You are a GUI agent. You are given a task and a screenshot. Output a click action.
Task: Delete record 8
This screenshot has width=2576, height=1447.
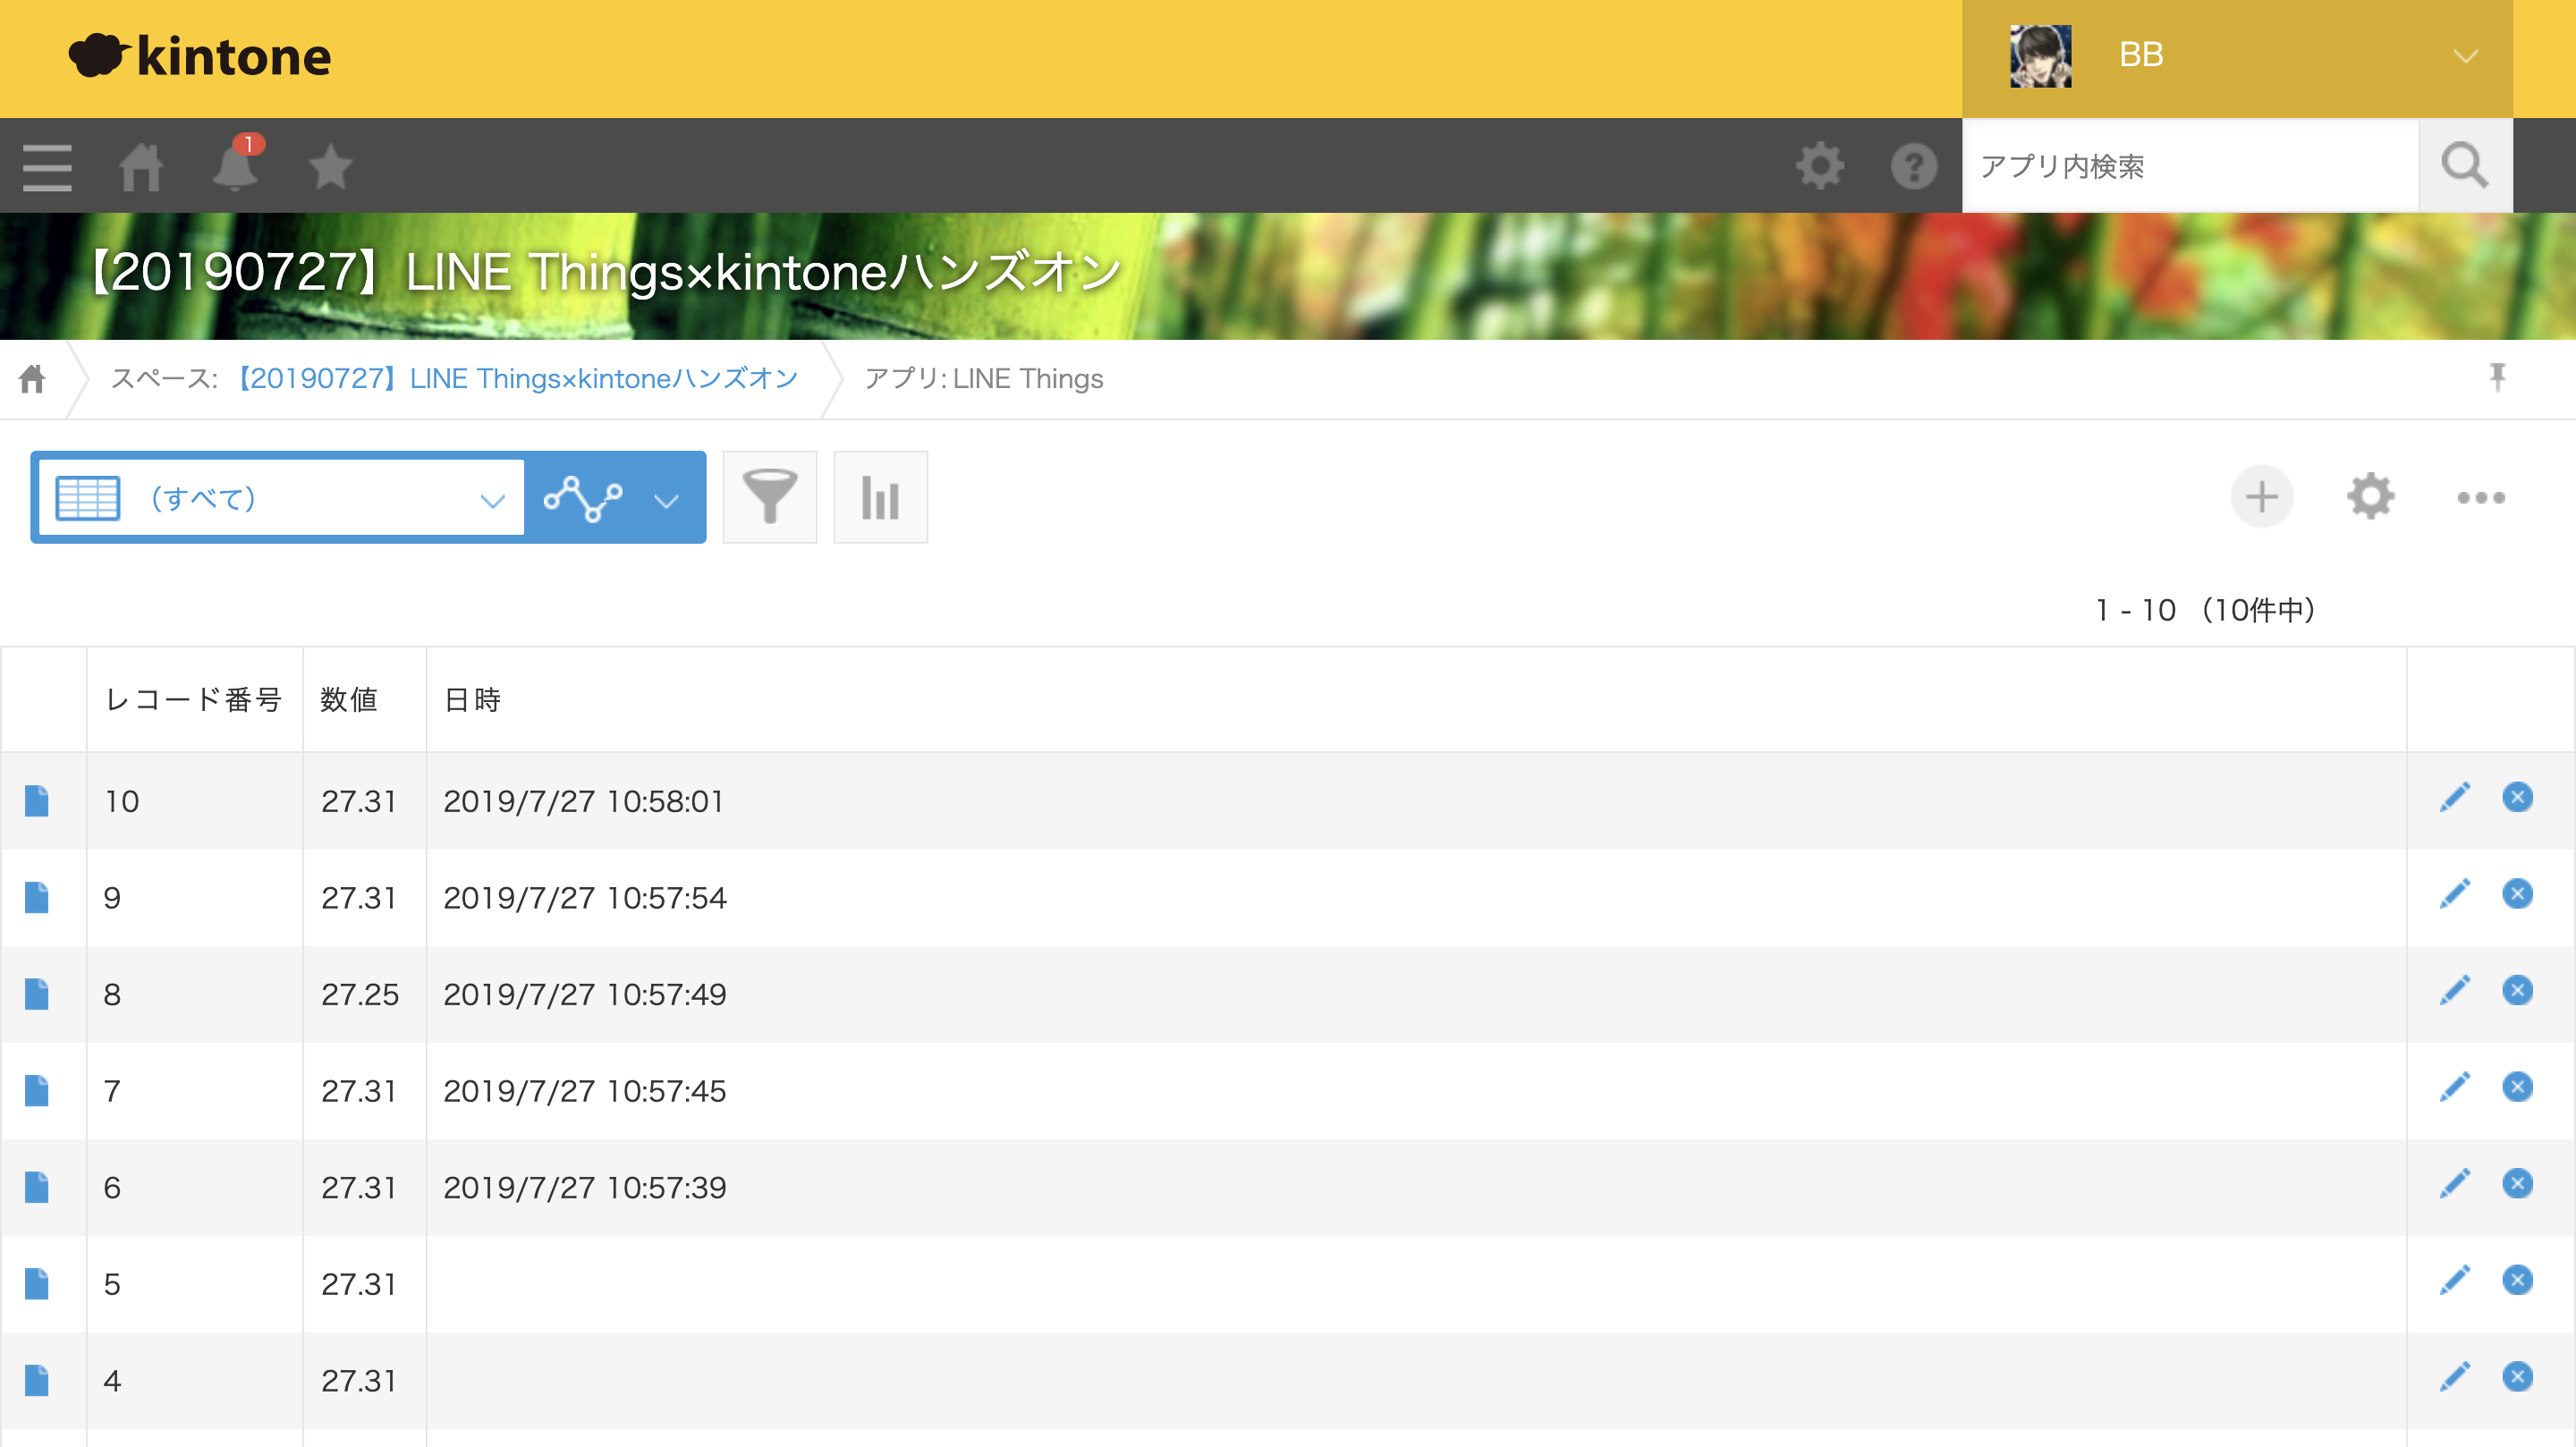click(2517, 990)
